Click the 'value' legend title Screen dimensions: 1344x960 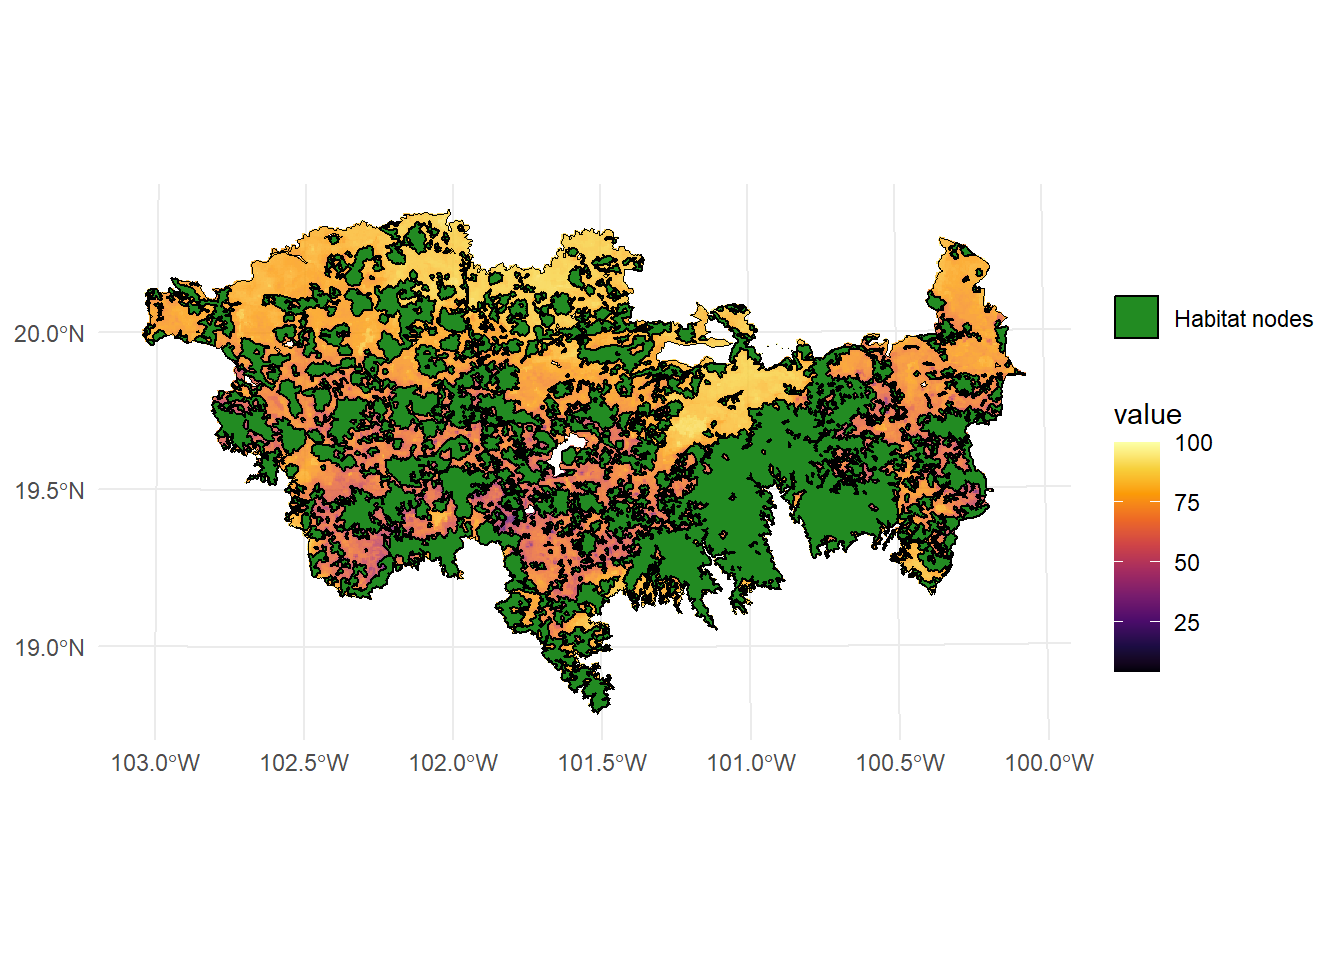1147,415
